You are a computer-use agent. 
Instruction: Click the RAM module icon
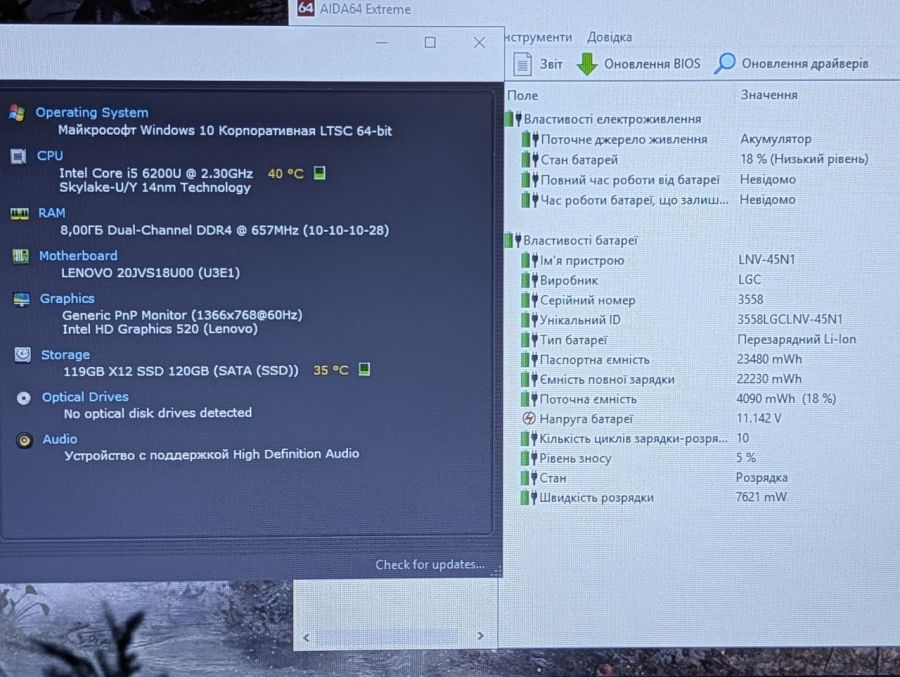pyautogui.click(x=20, y=214)
